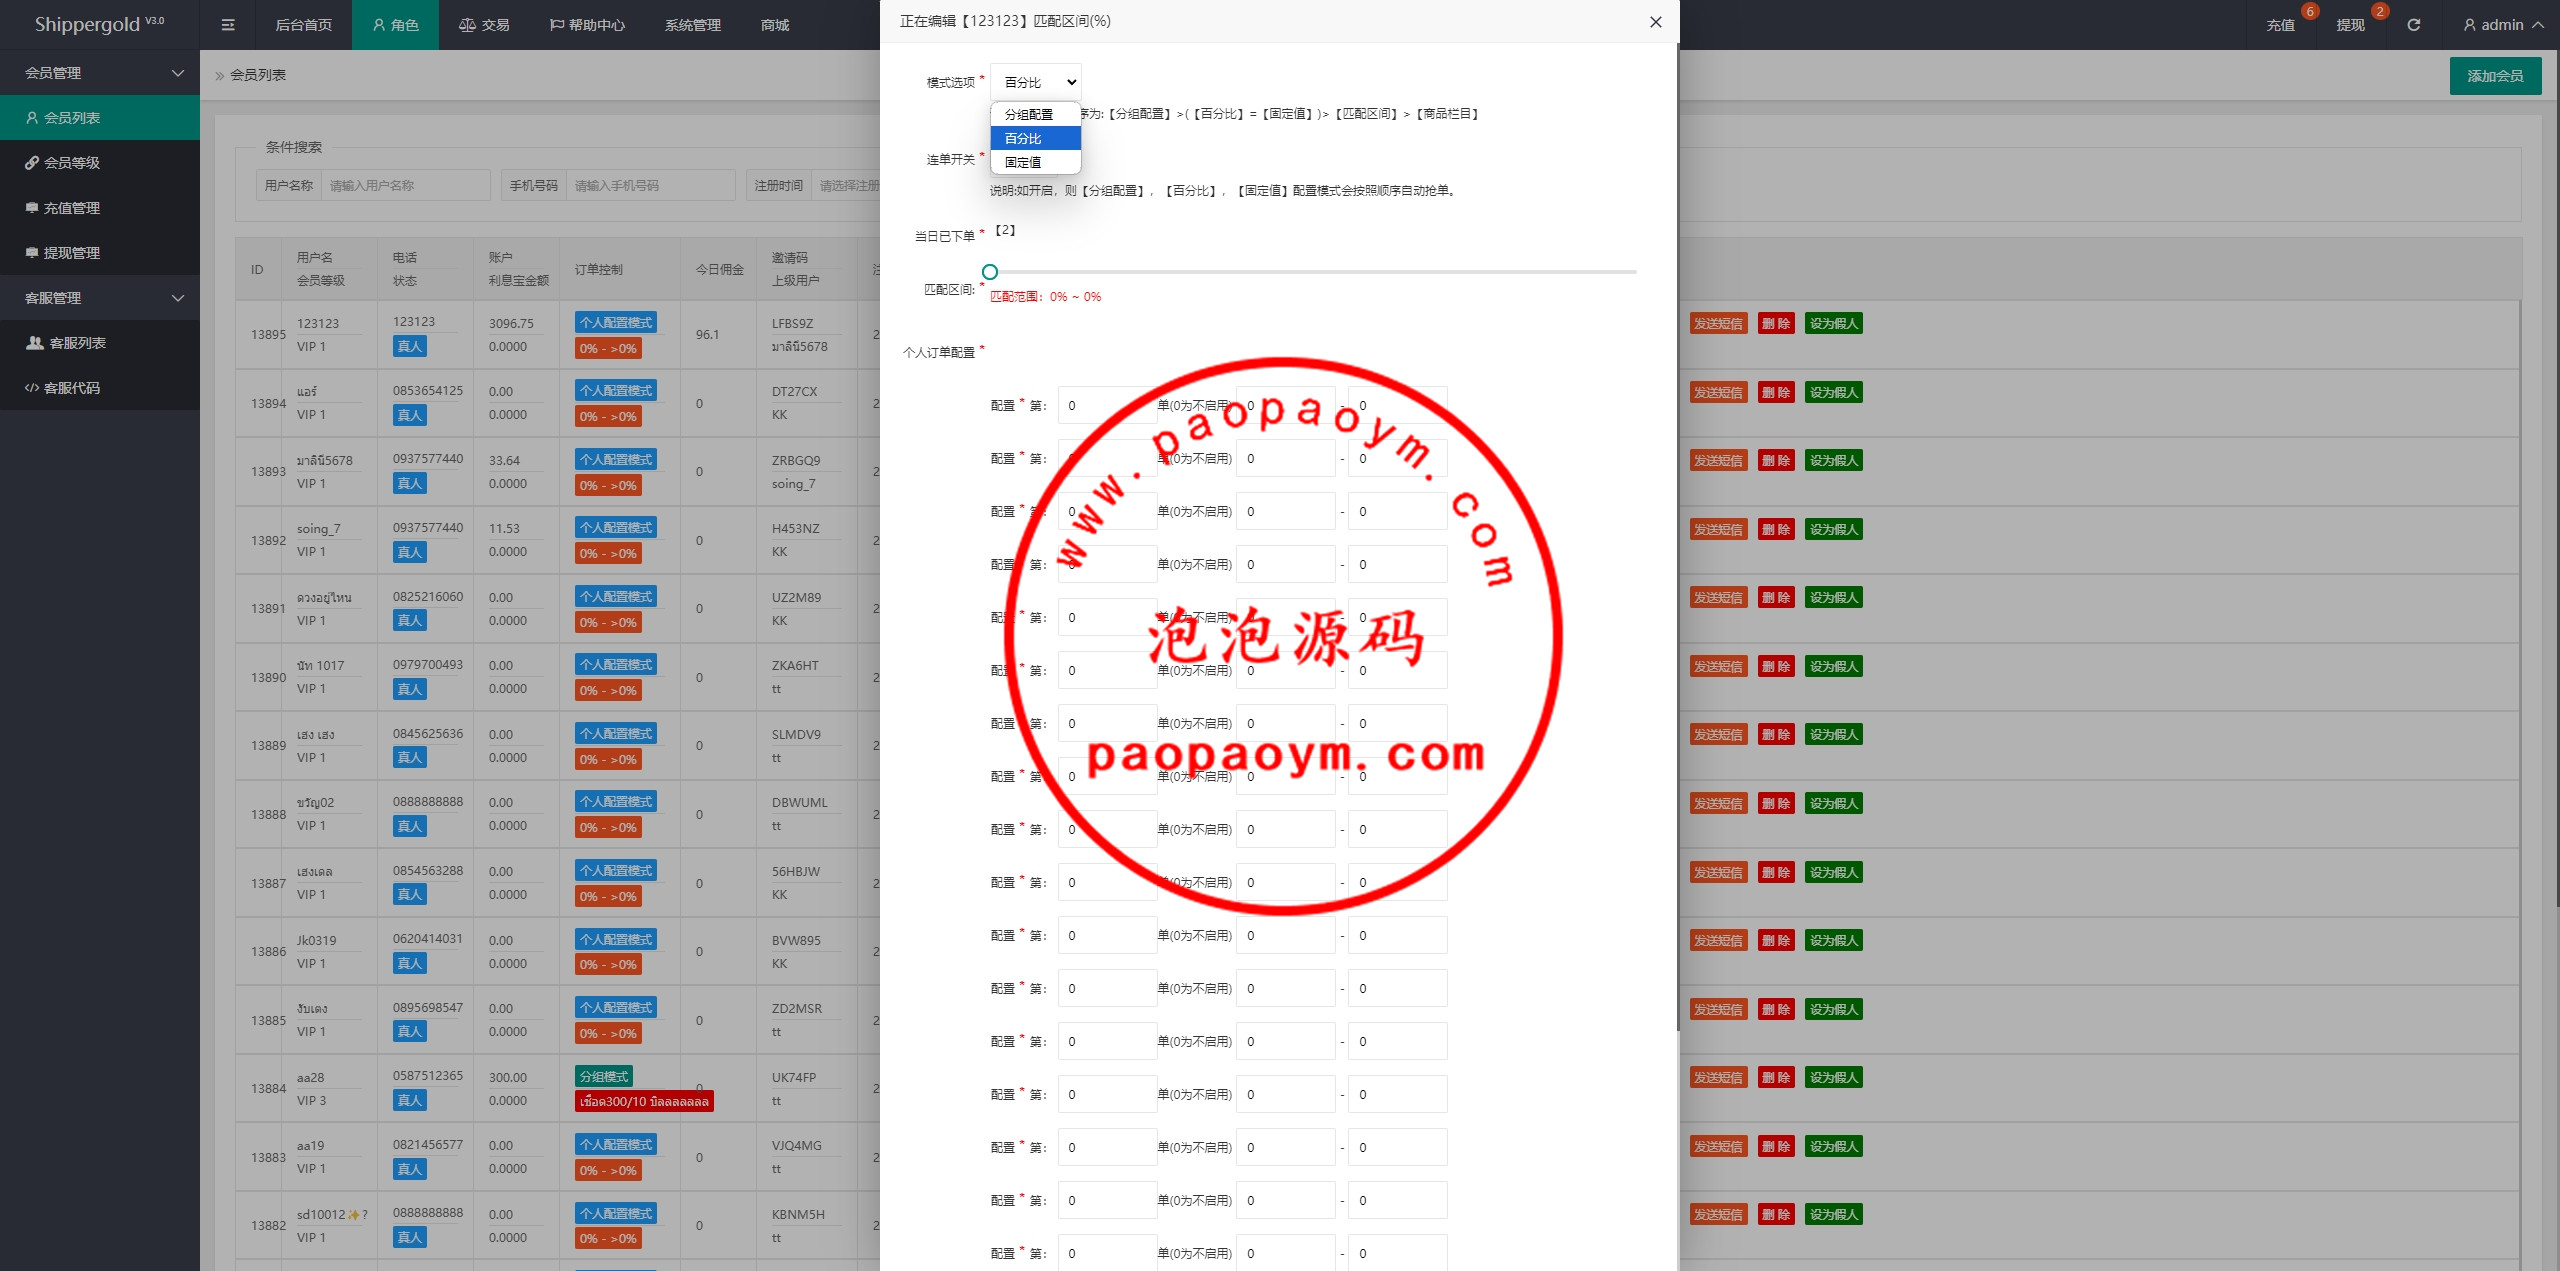Screen dimensions: 2560x1271
Task: Click 个人配置模式 for user soing_7
Action: pos(616,528)
